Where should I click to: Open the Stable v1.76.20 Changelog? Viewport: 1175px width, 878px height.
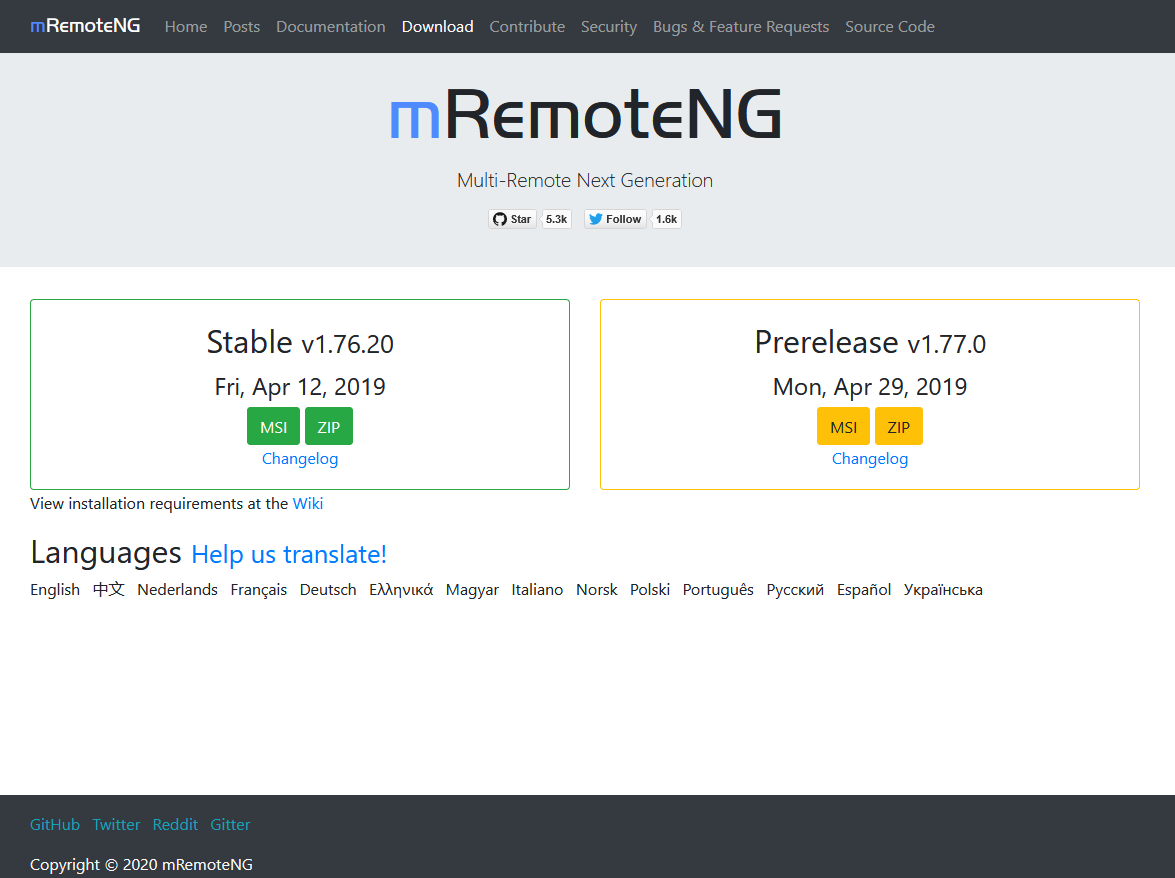coord(300,458)
